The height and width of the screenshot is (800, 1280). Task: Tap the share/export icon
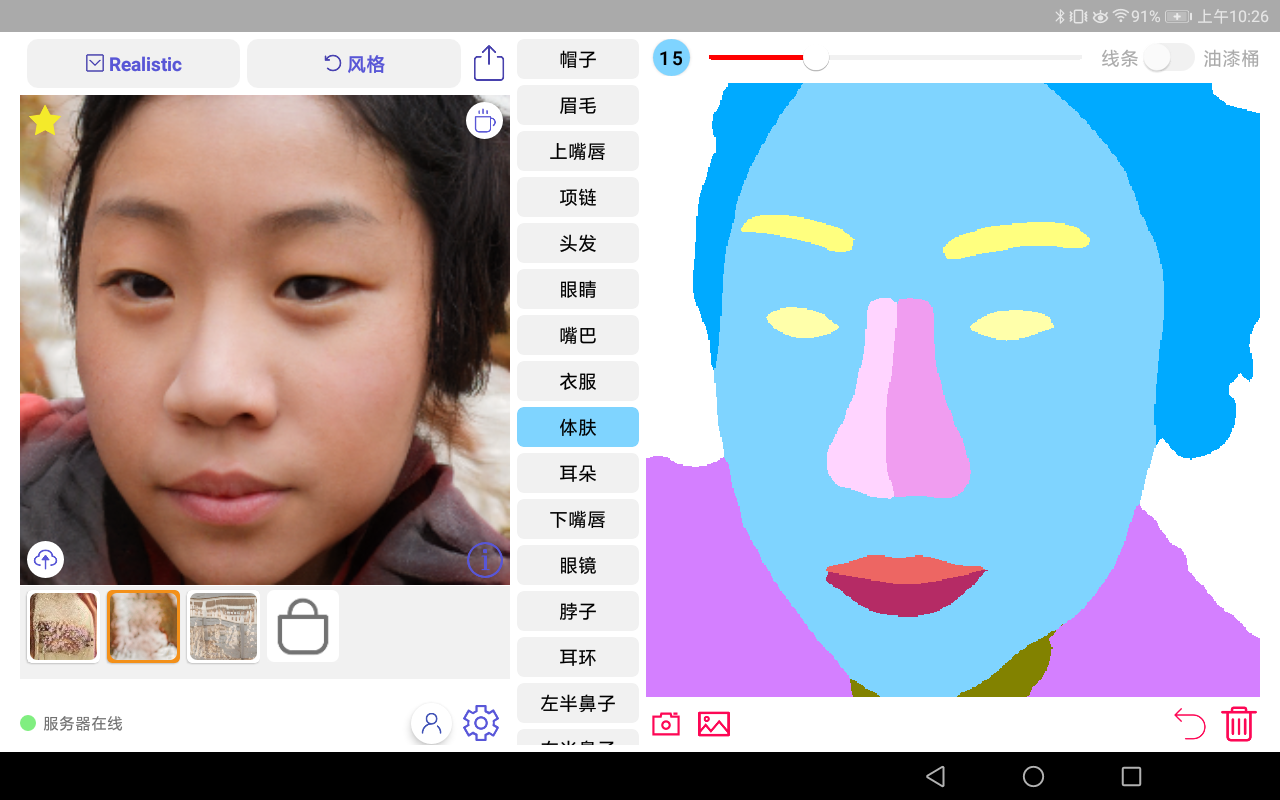click(x=488, y=63)
